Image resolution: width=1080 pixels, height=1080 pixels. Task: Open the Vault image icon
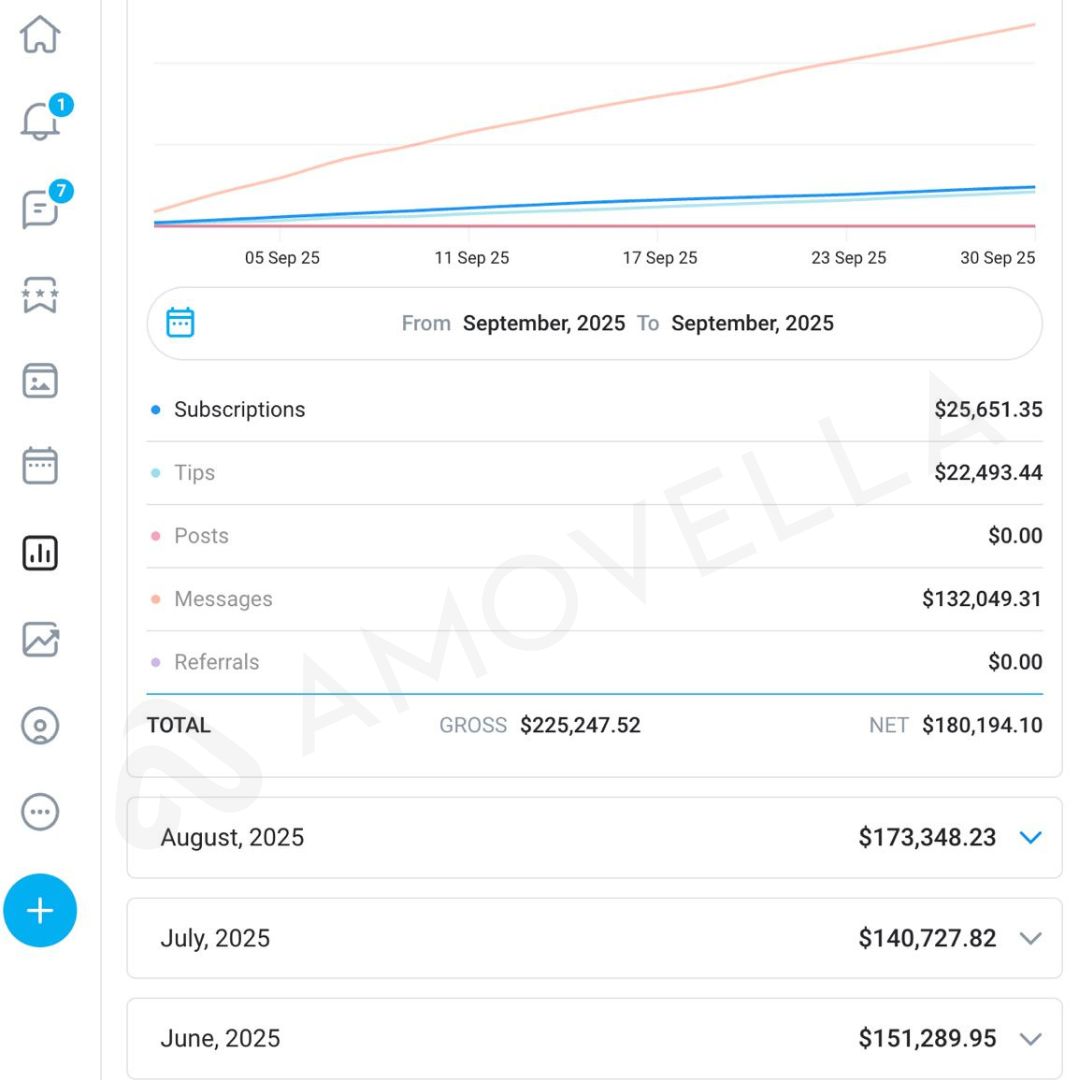pyautogui.click(x=40, y=381)
